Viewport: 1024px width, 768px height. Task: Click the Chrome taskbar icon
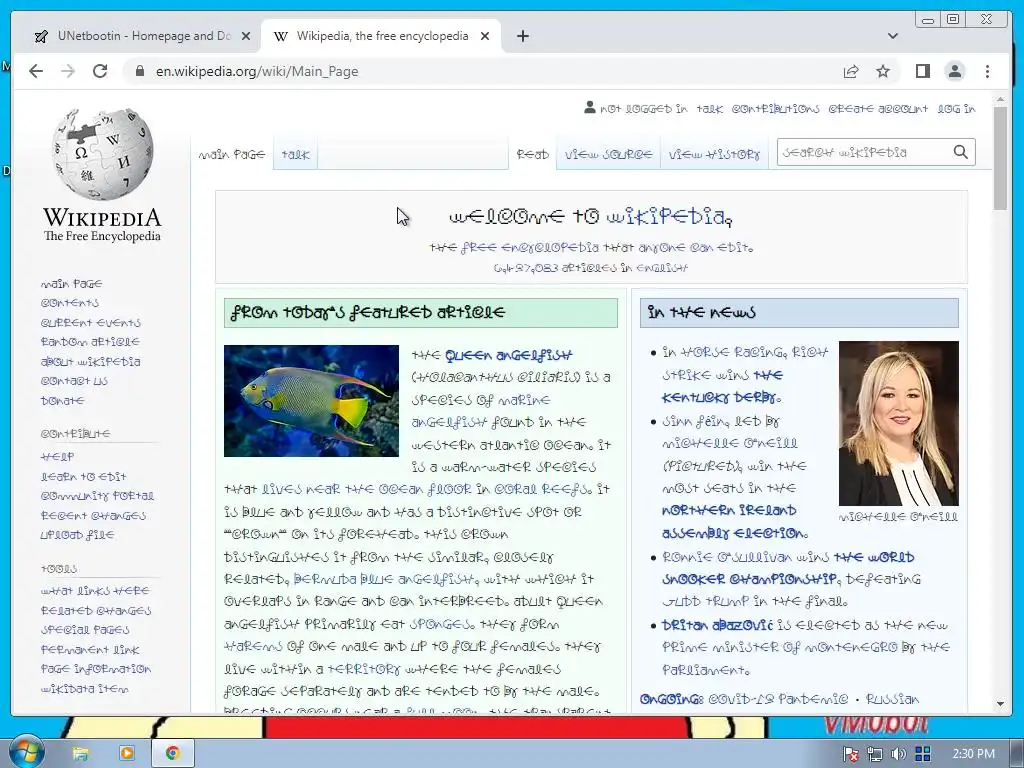tap(172, 754)
